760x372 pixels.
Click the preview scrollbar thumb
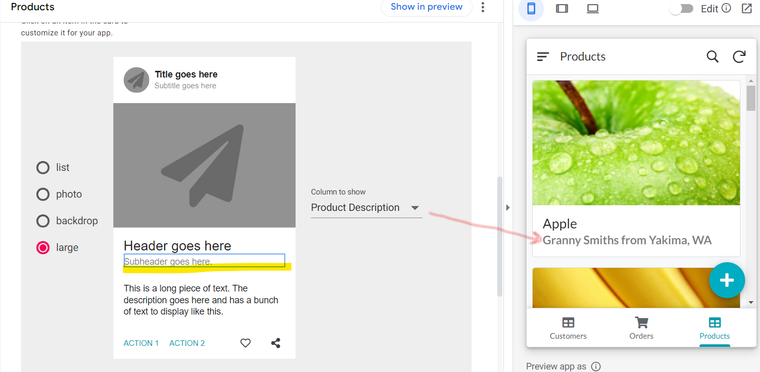[751, 97]
